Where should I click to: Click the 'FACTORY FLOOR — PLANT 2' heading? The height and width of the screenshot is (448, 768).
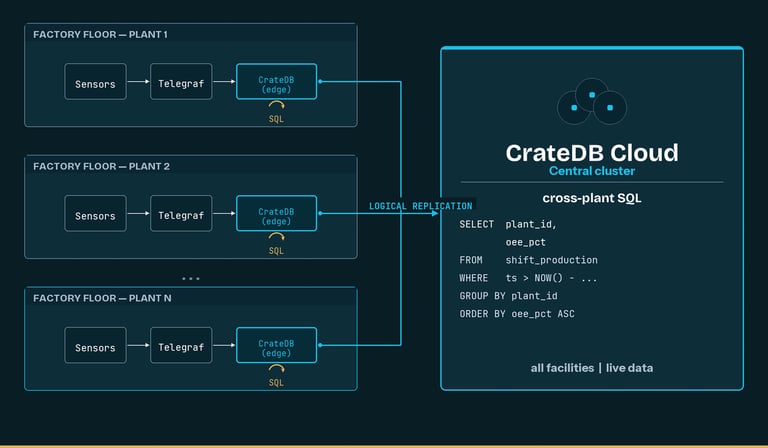pos(101,166)
